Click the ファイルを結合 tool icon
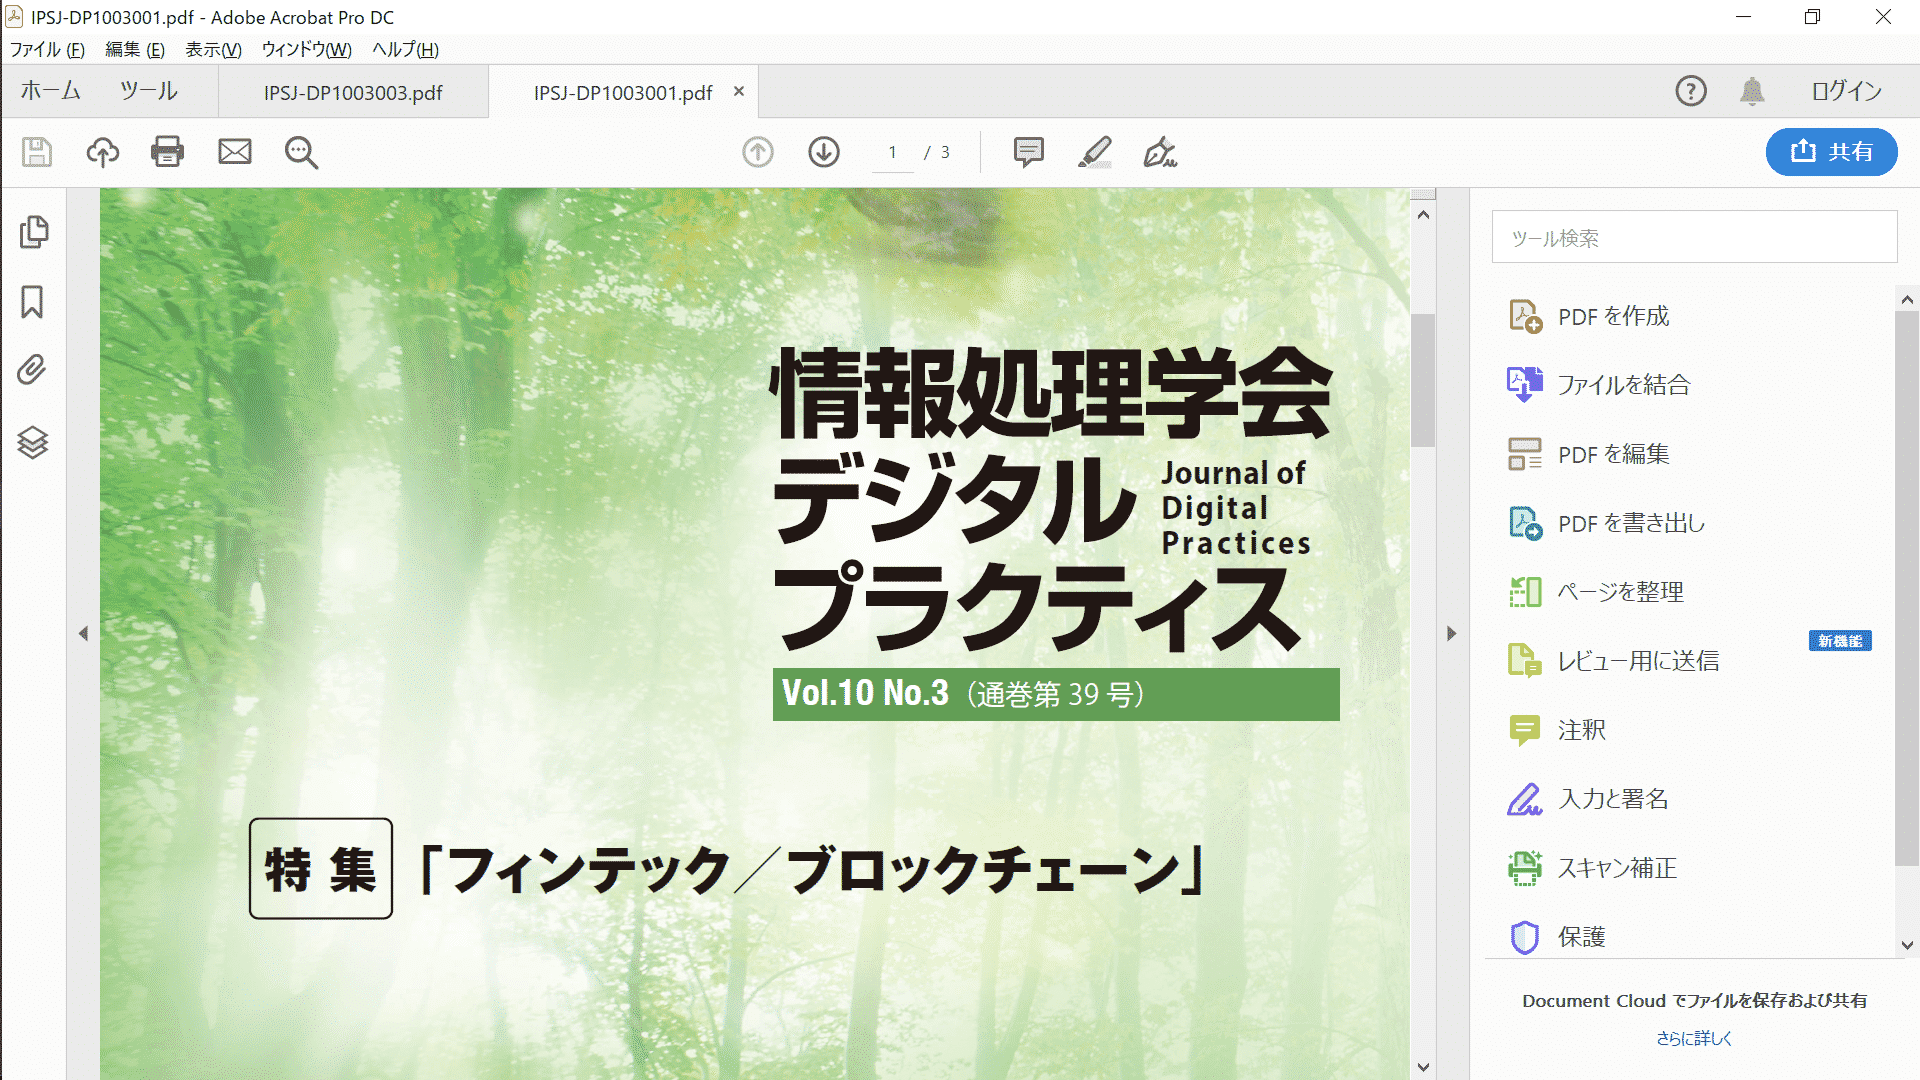Screen dimensions: 1920x1080 [1525, 385]
